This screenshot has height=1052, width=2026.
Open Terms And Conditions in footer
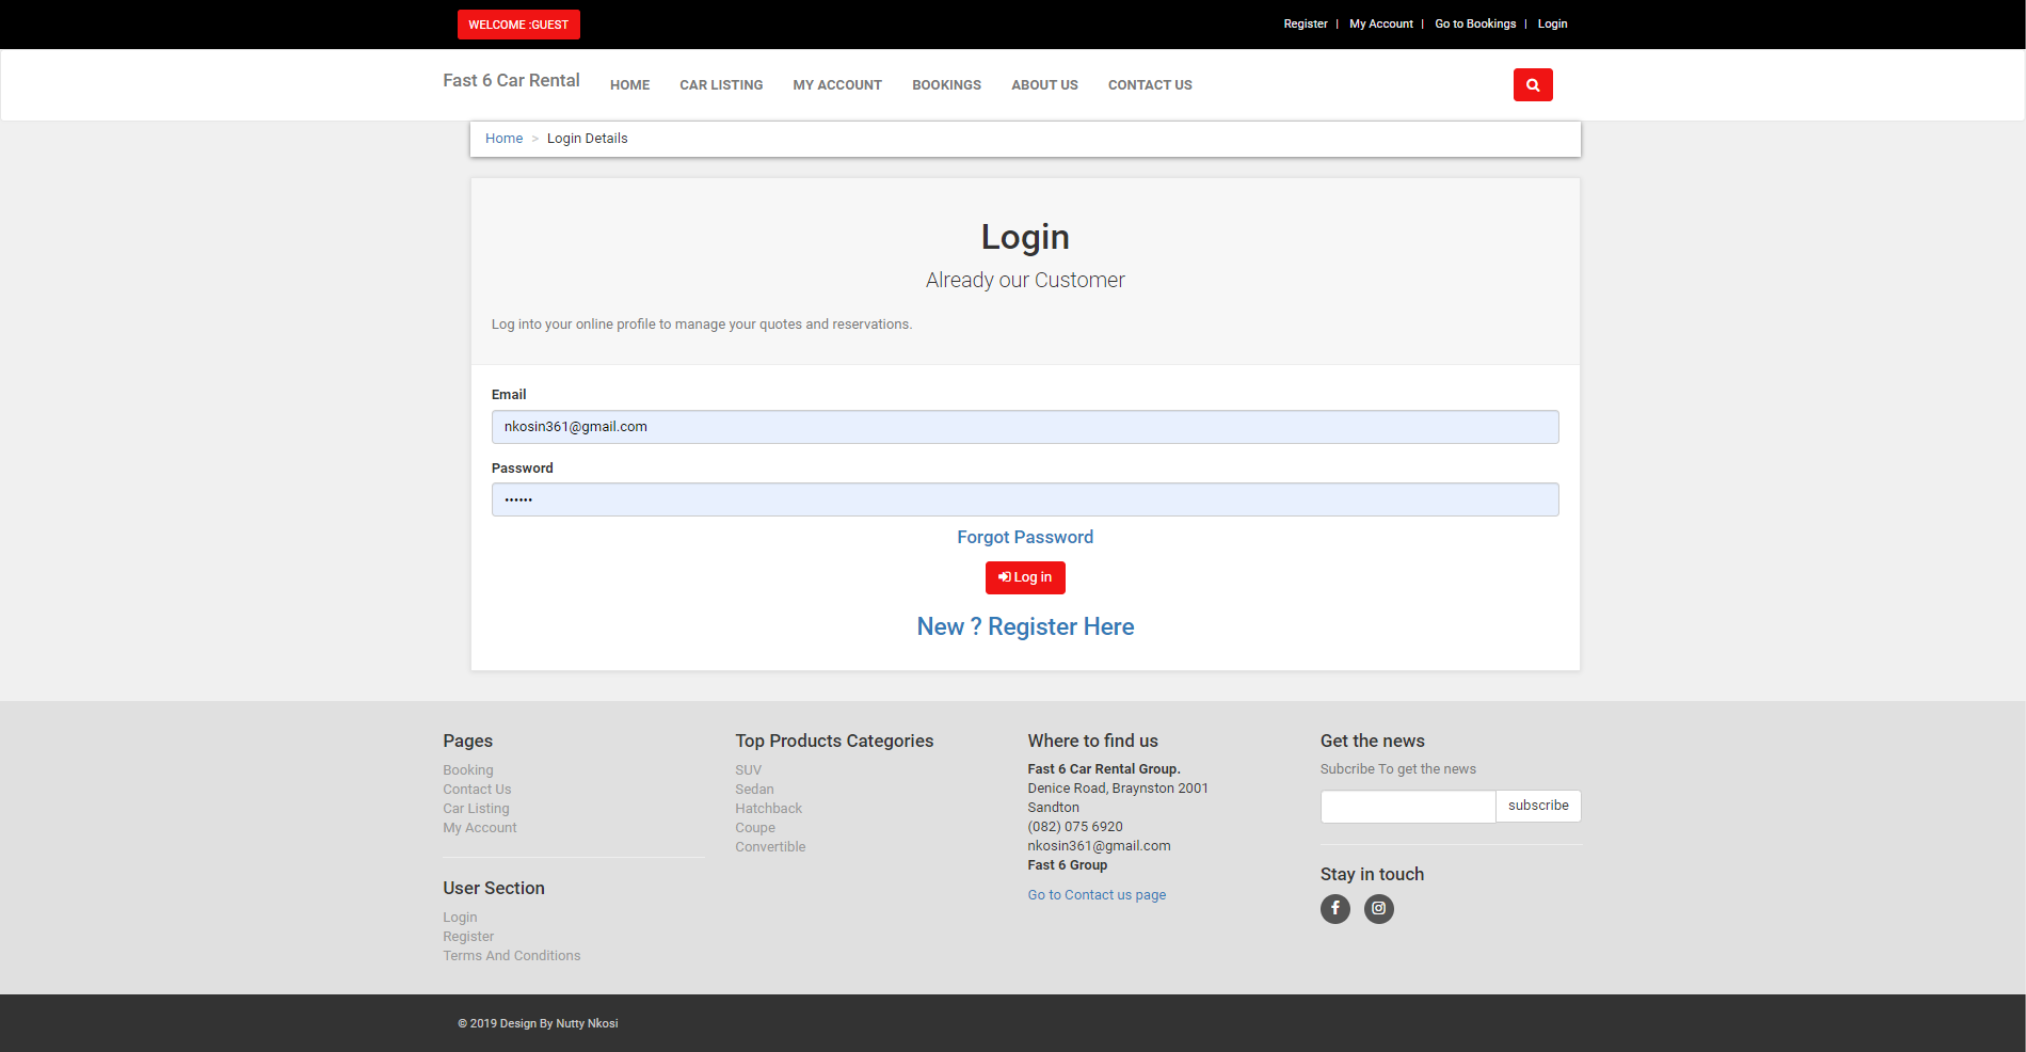[511, 955]
